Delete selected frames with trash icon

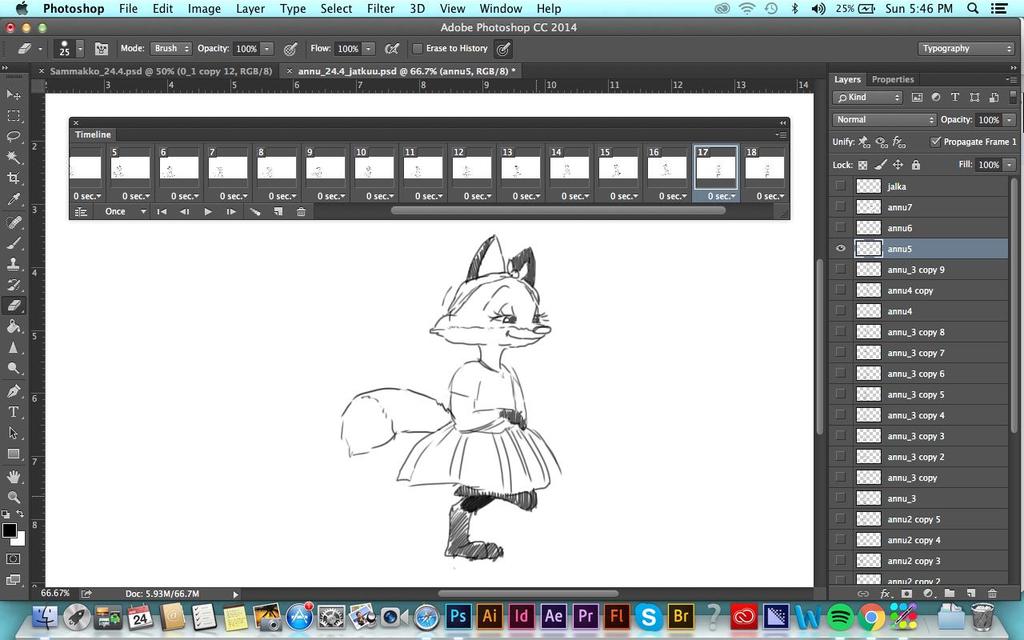tap(301, 212)
